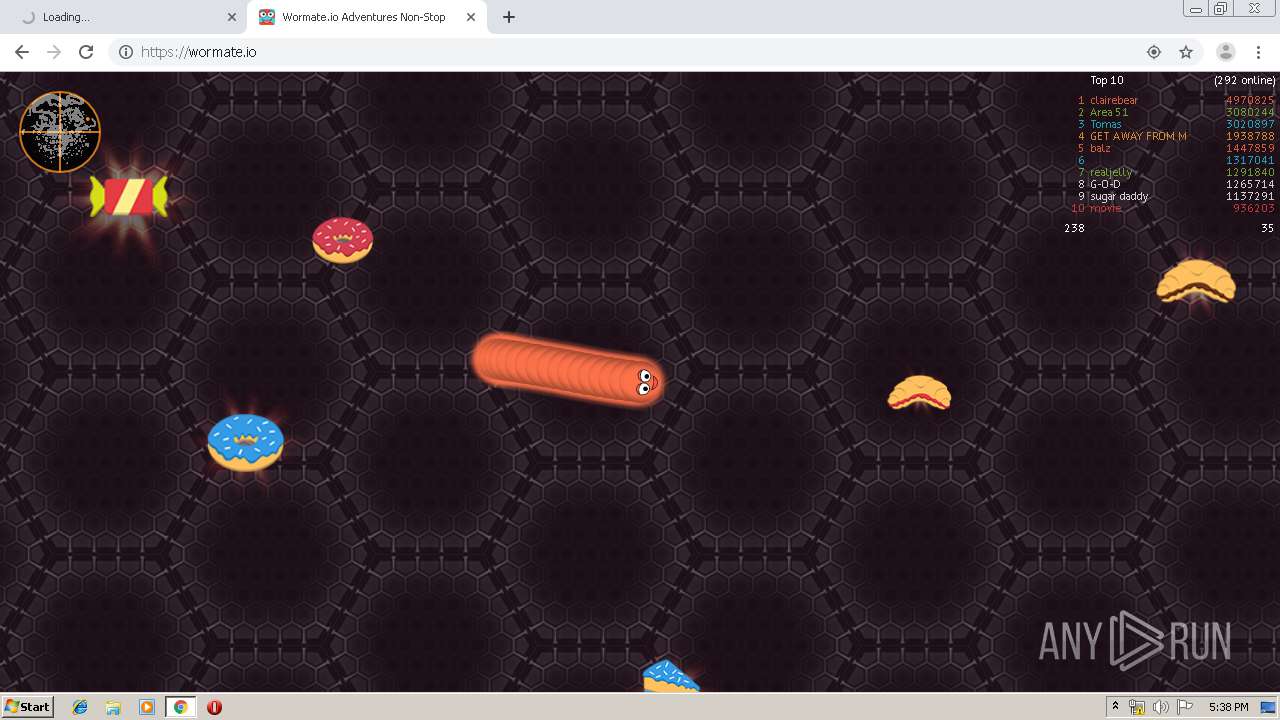This screenshot has height=720, width=1280.
Task: Click leaderboard entry balz
Action: click(x=1100, y=148)
